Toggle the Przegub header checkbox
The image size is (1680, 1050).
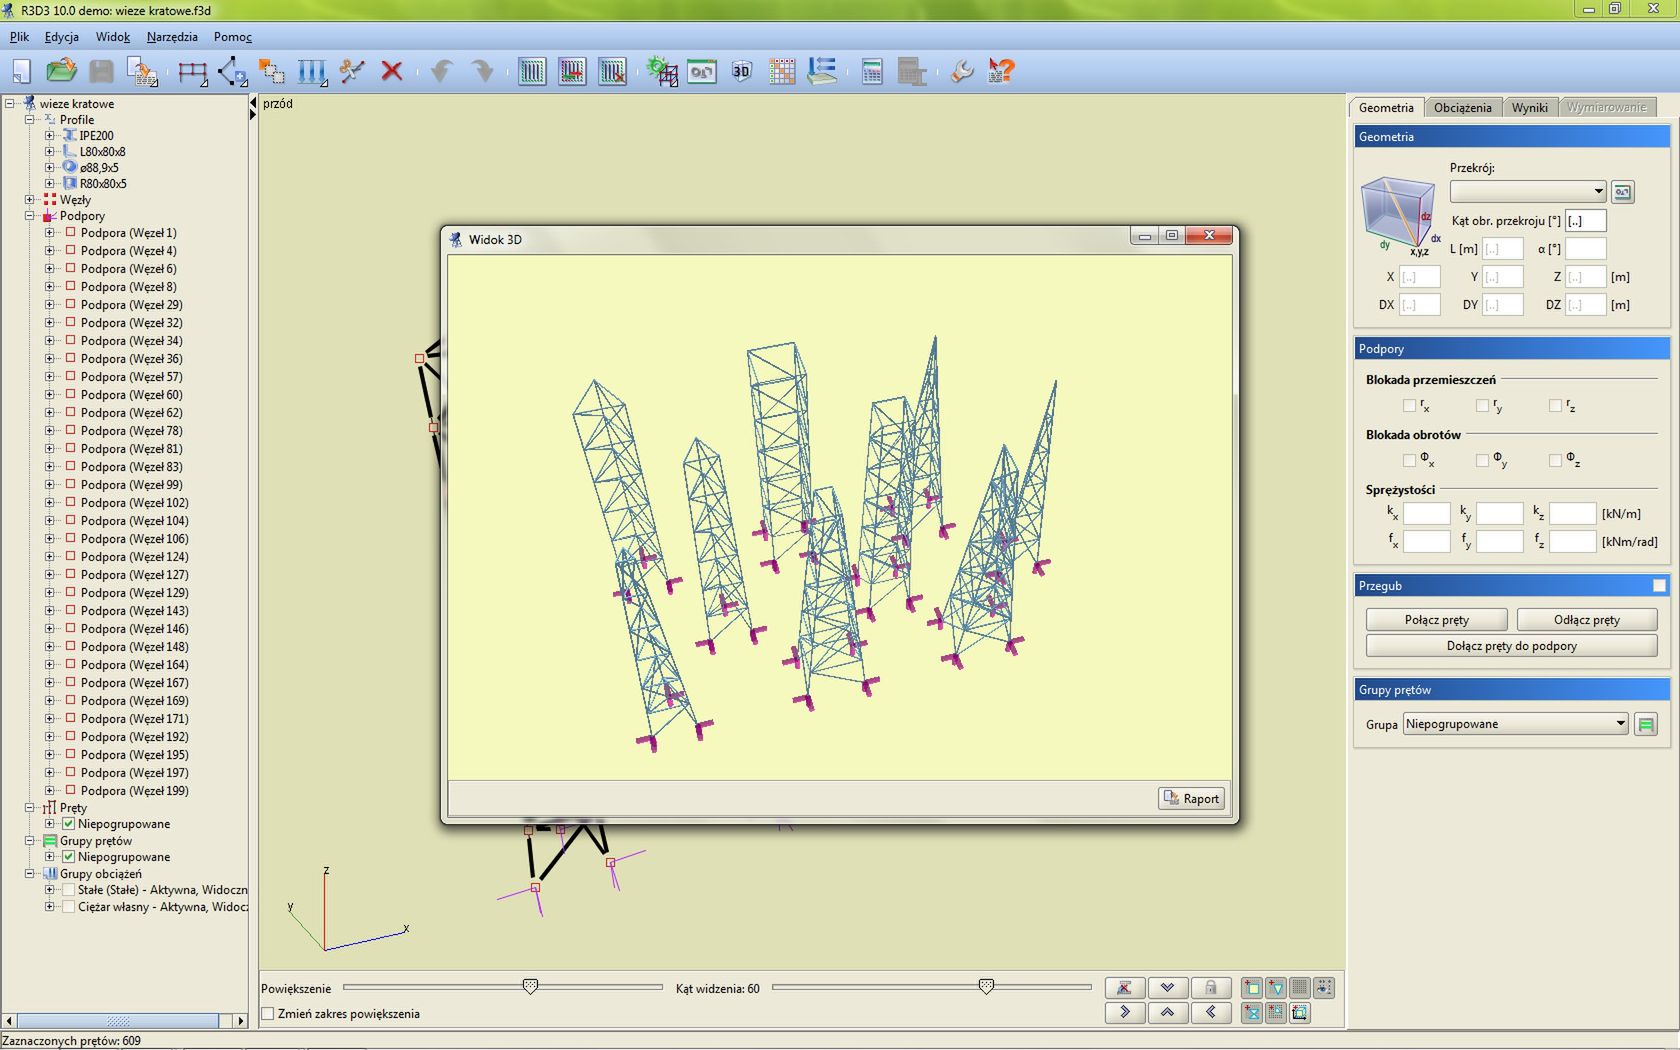[1659, 586]
